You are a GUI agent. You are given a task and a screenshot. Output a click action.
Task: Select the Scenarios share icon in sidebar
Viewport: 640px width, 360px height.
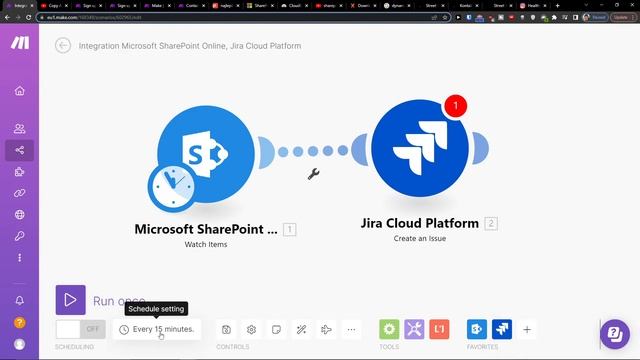(x=20, y=150)
